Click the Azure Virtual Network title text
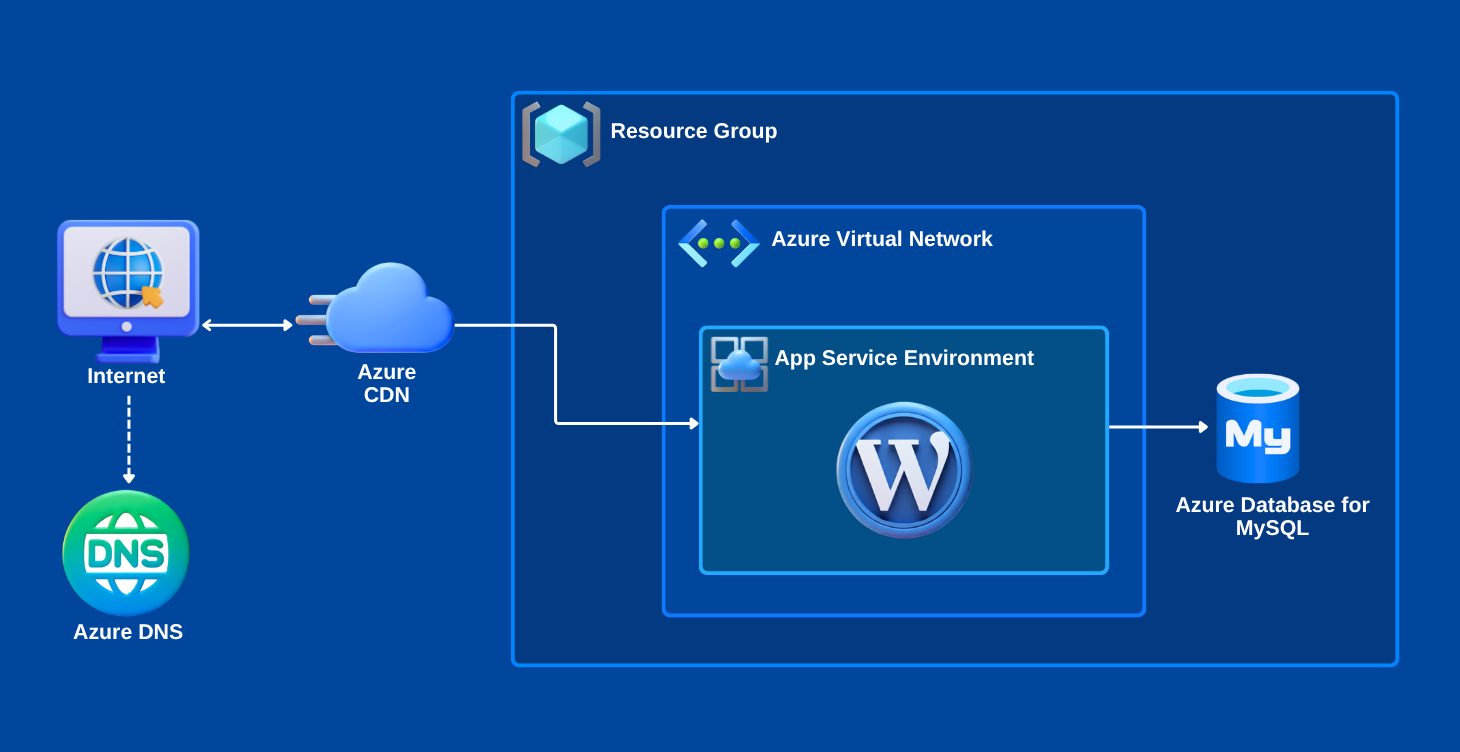Image resolution: width=1460 pixels, height=752 pixels. (881, 239)
